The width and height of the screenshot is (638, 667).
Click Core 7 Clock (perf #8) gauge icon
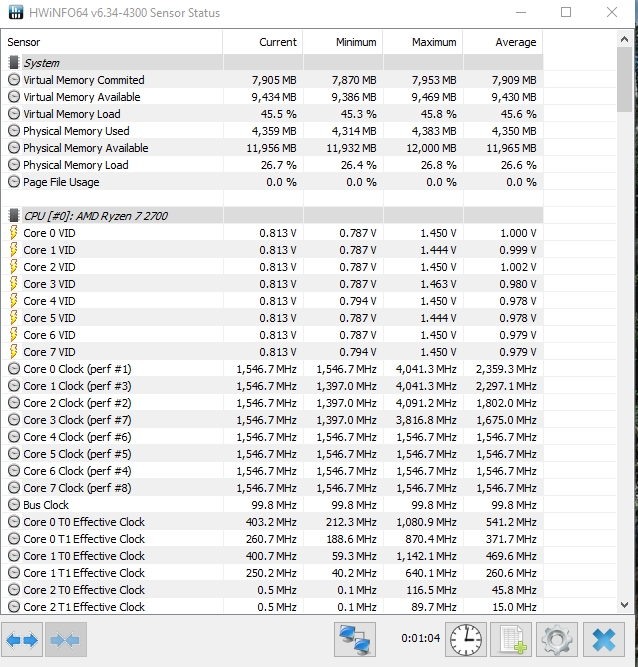point(14,487)
